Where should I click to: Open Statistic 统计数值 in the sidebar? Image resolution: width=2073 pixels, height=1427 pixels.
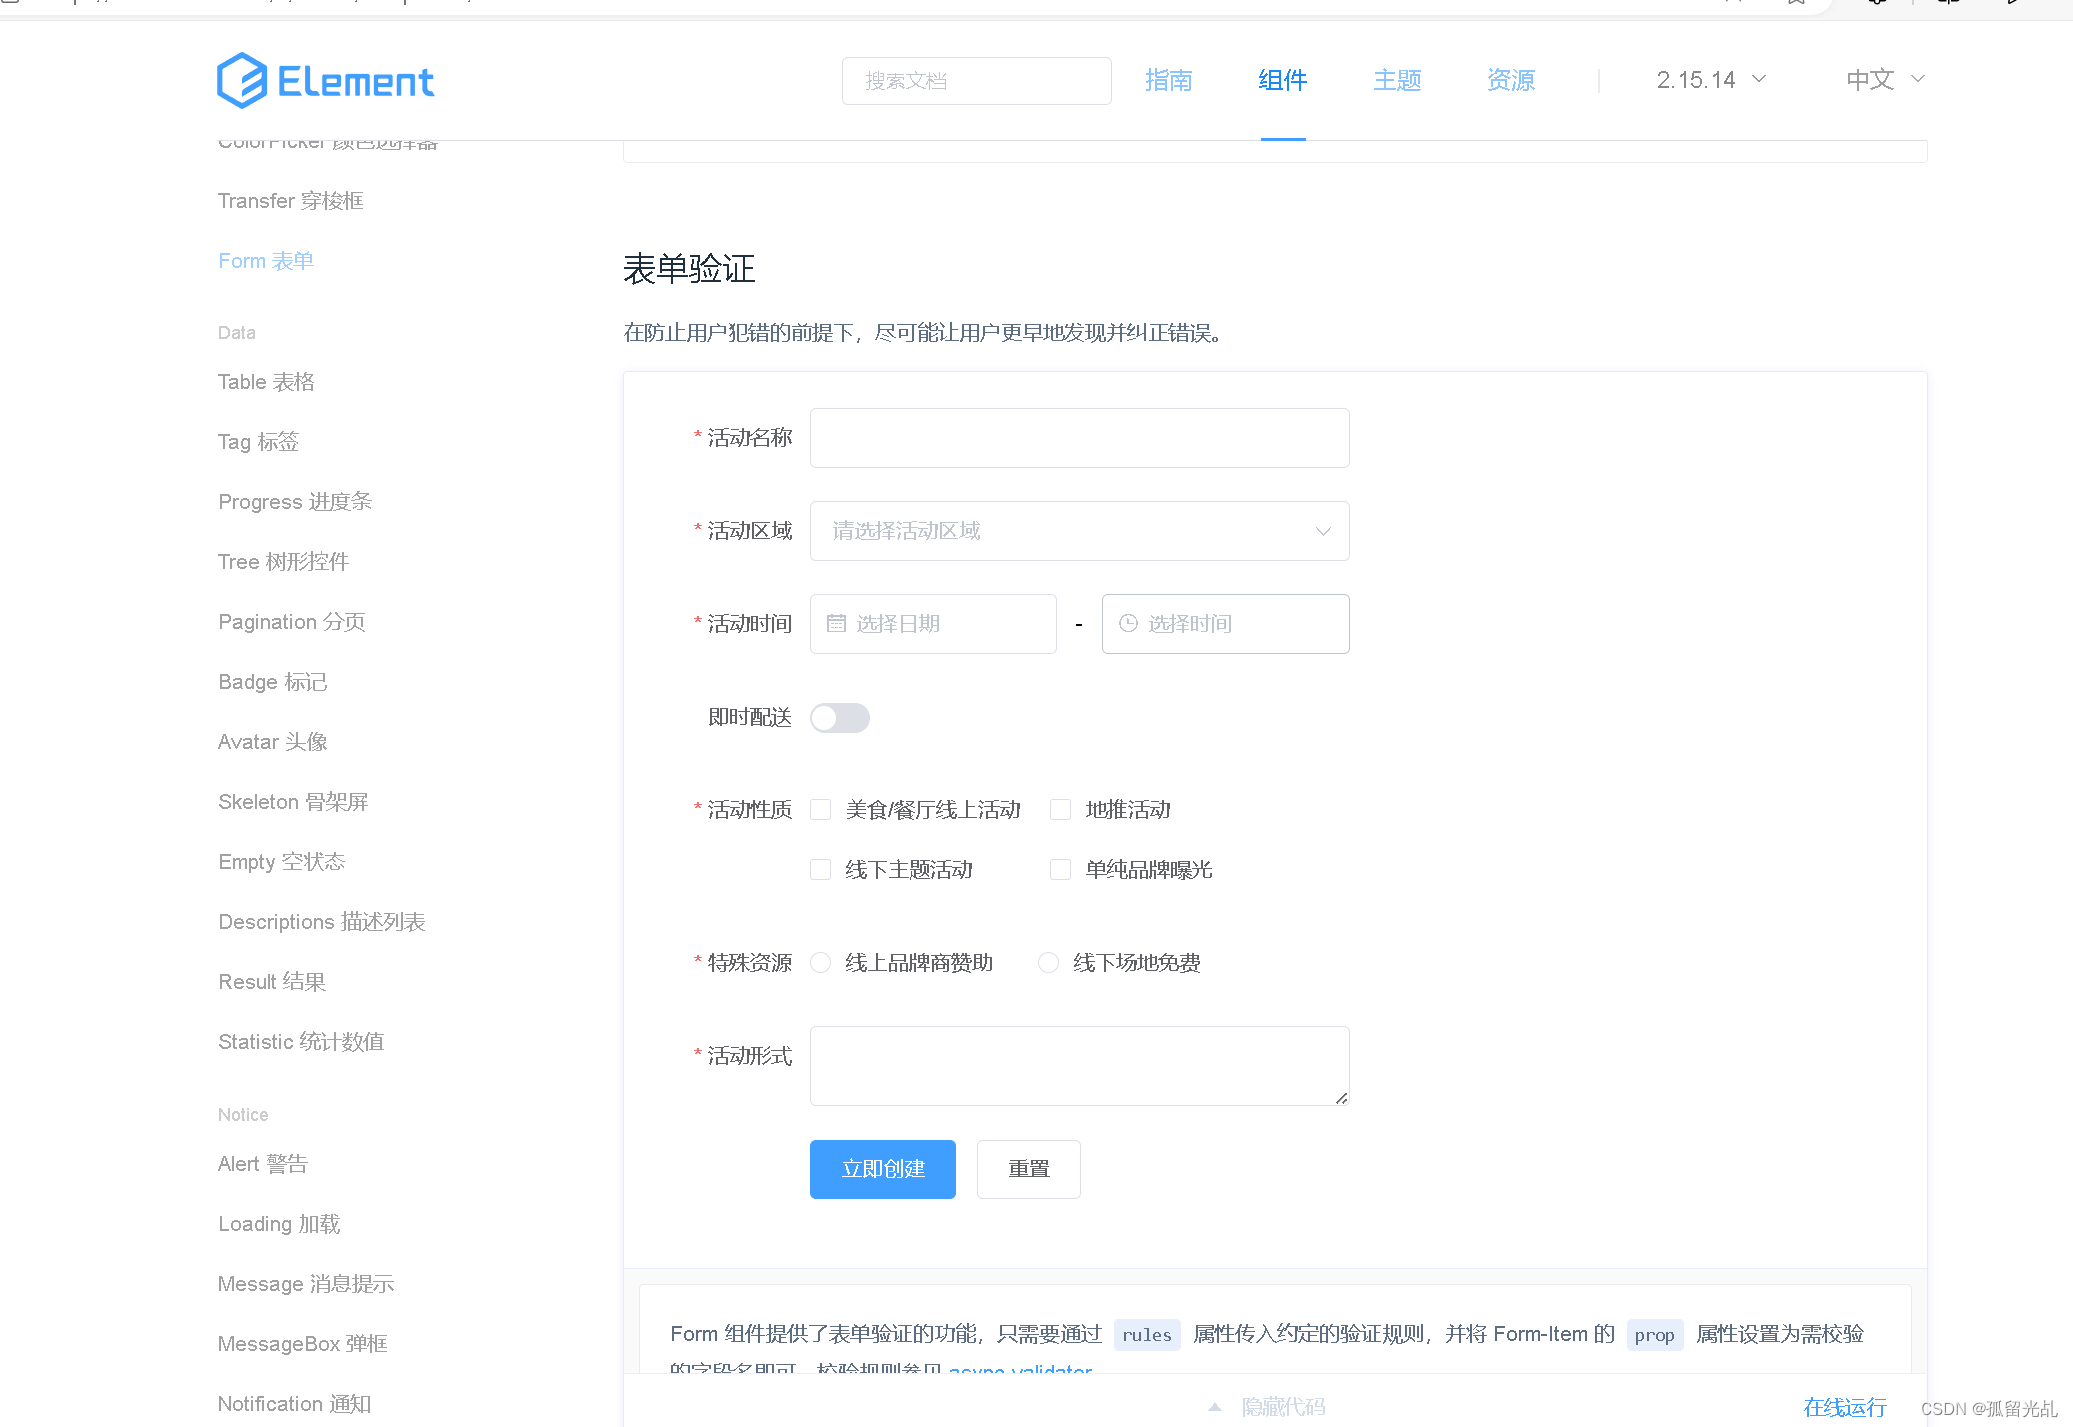(301, 1042)
